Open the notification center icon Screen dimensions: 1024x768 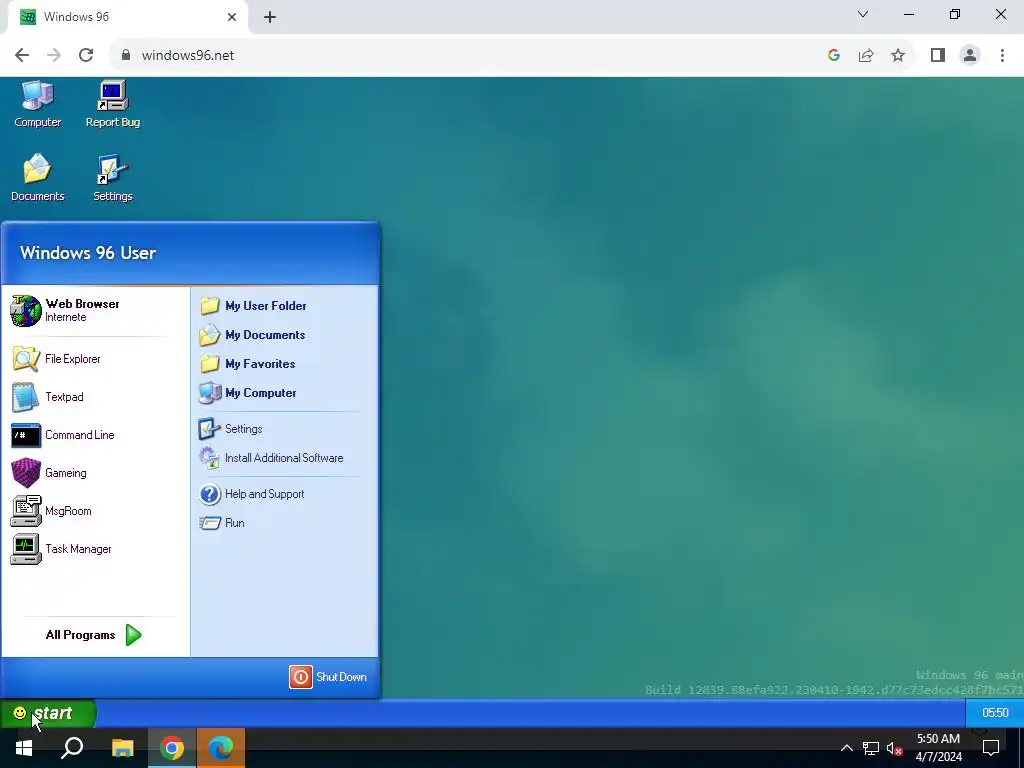[x=991, y=748]
